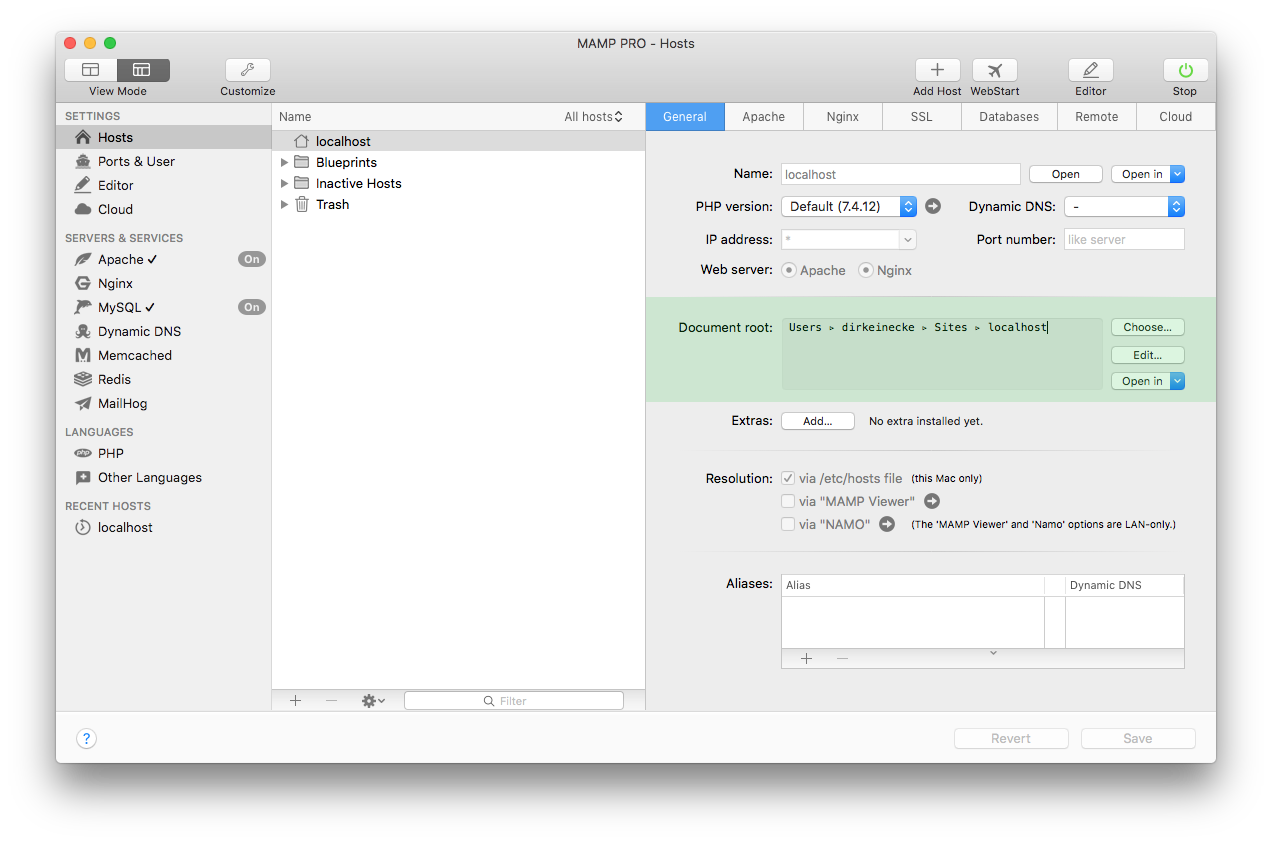
Task: Switch to the SSL tab
Action: [x=920, y=116]
